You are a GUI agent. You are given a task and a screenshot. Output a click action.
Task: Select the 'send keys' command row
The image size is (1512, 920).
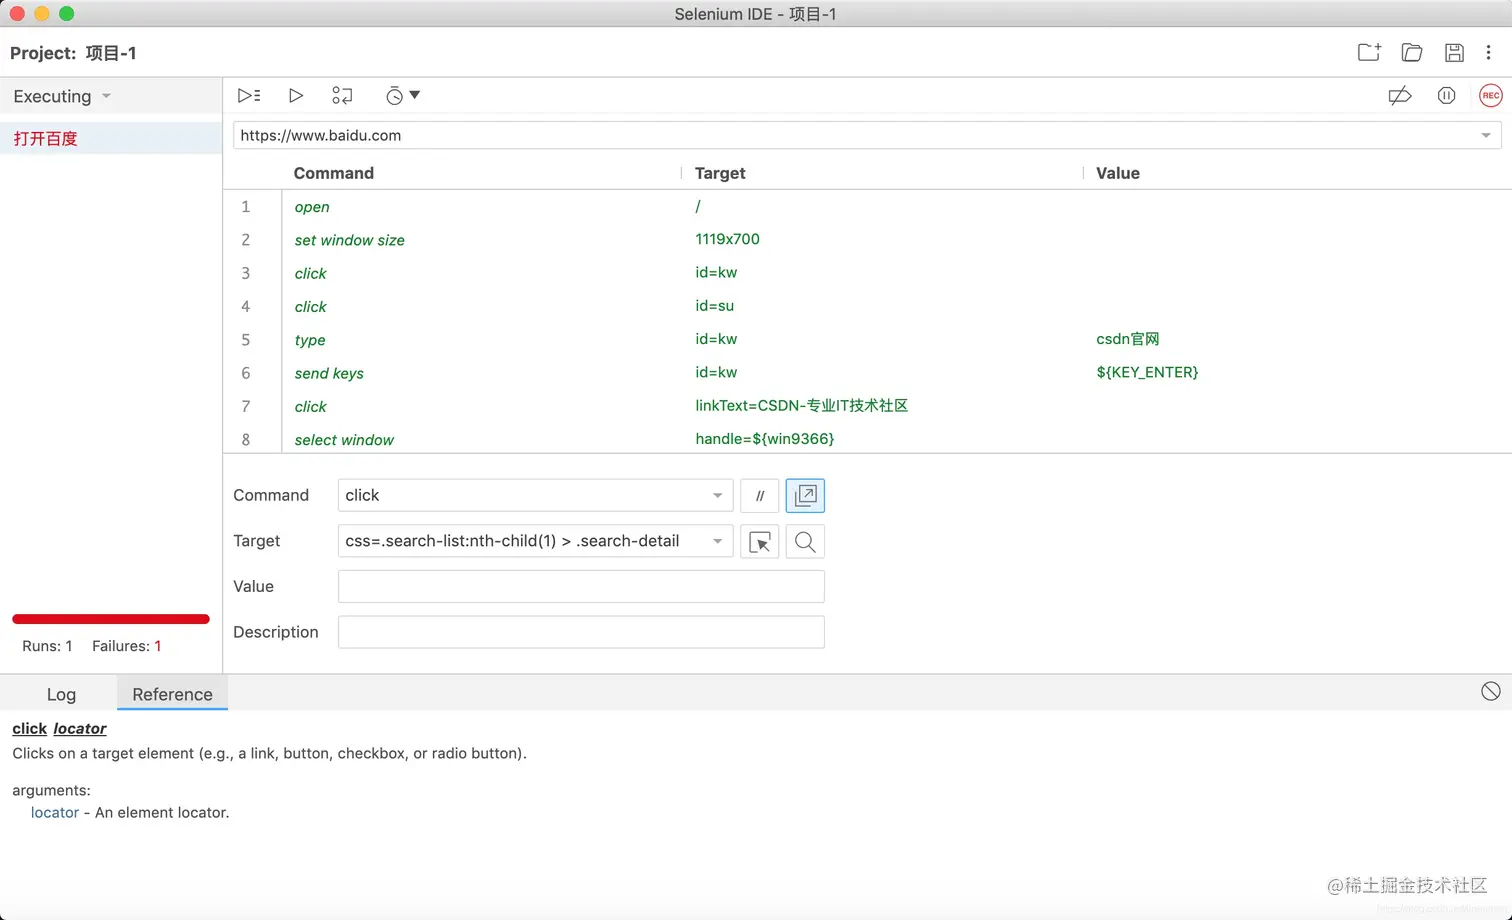point(867,373)
